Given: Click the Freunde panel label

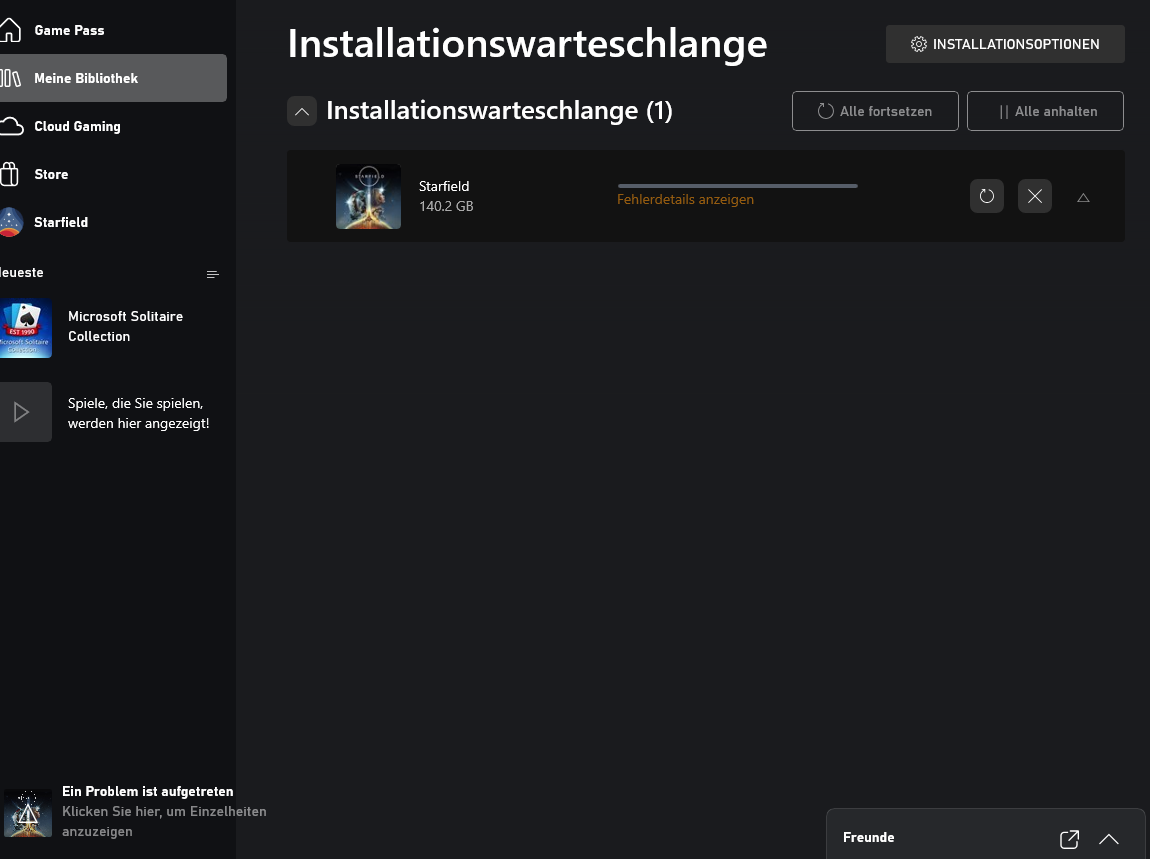Looking at the screenshot, I should (x=868, y=838).
